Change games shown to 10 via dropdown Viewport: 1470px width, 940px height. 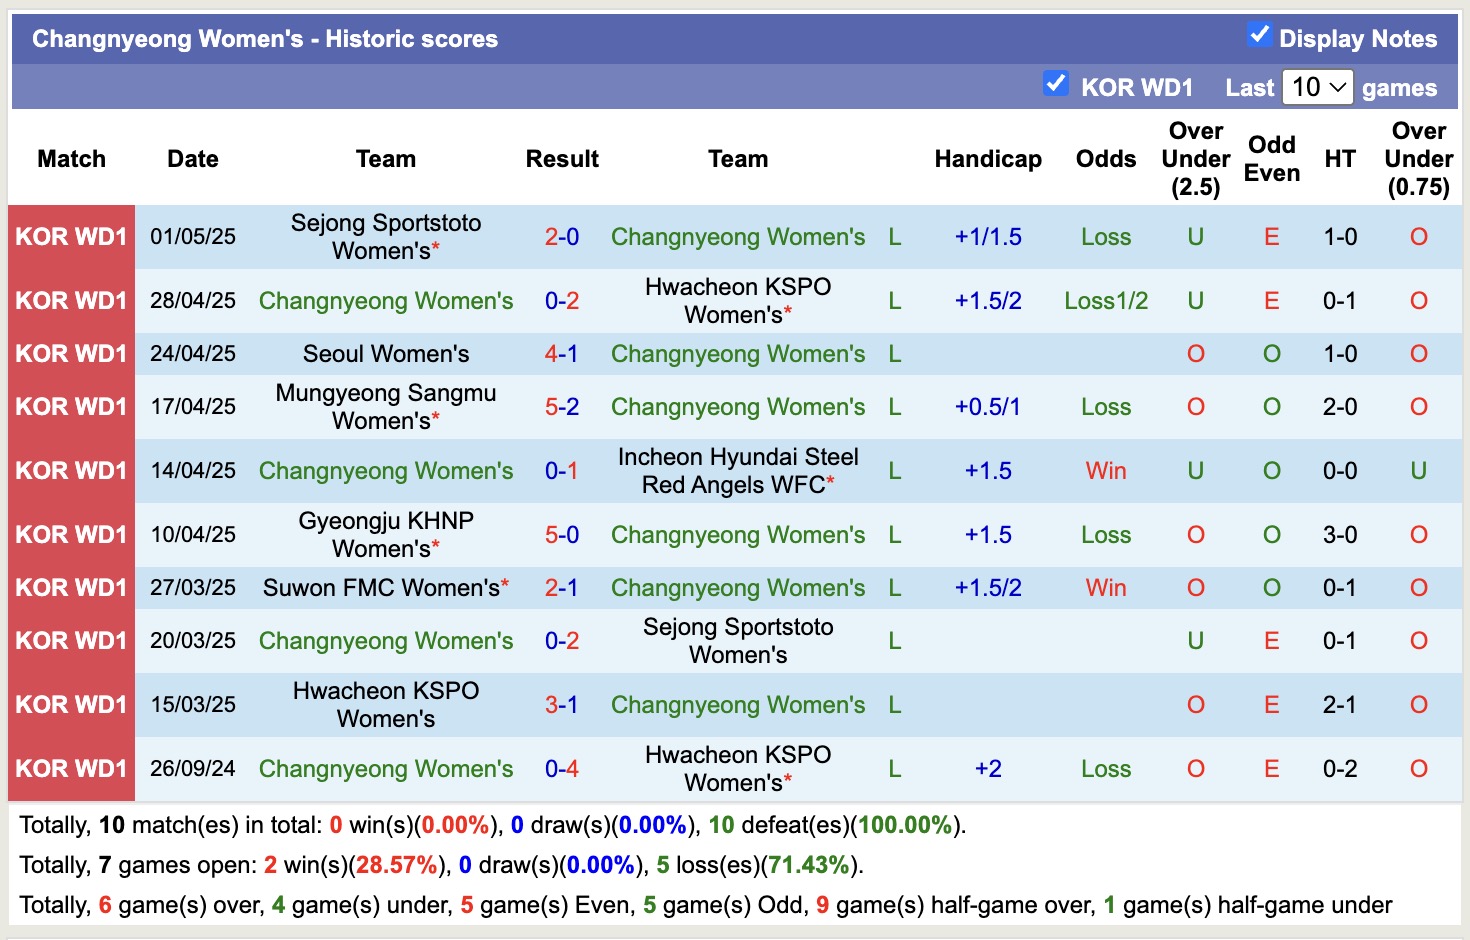[1317, 87]
